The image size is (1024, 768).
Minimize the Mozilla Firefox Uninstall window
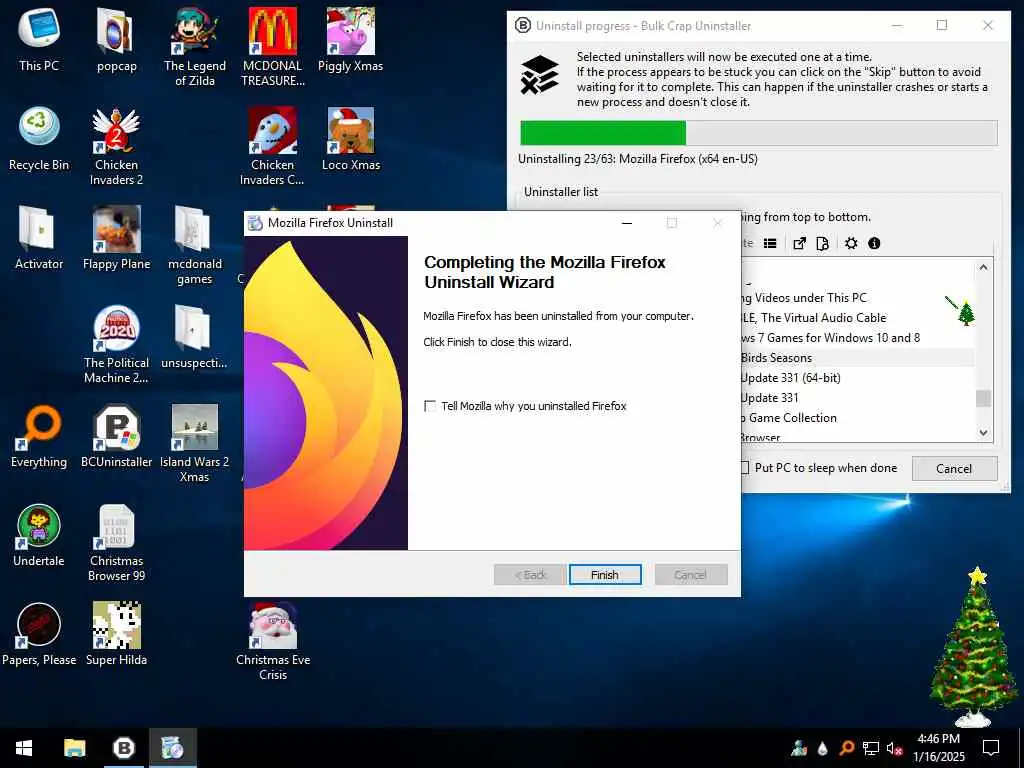point(627,223)
